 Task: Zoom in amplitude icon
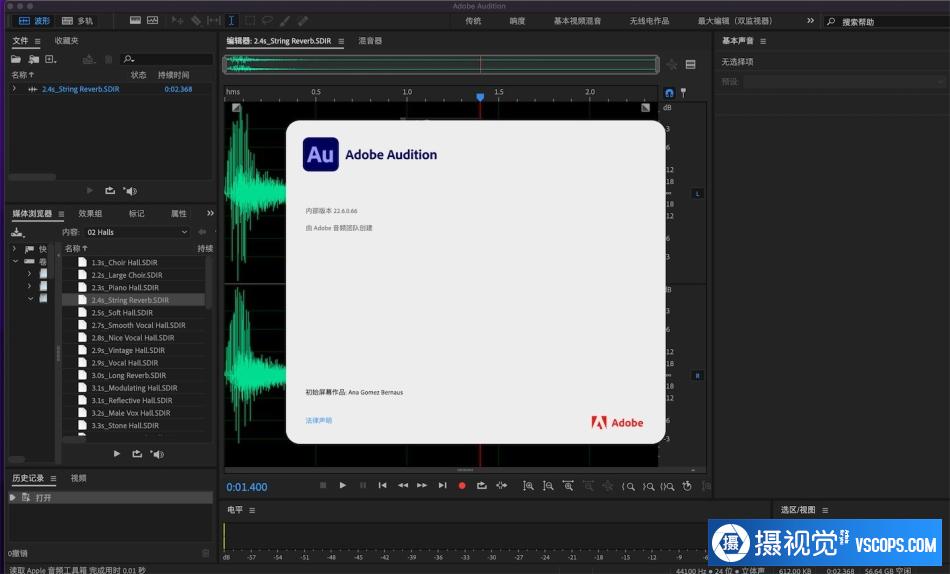(528, 486)
